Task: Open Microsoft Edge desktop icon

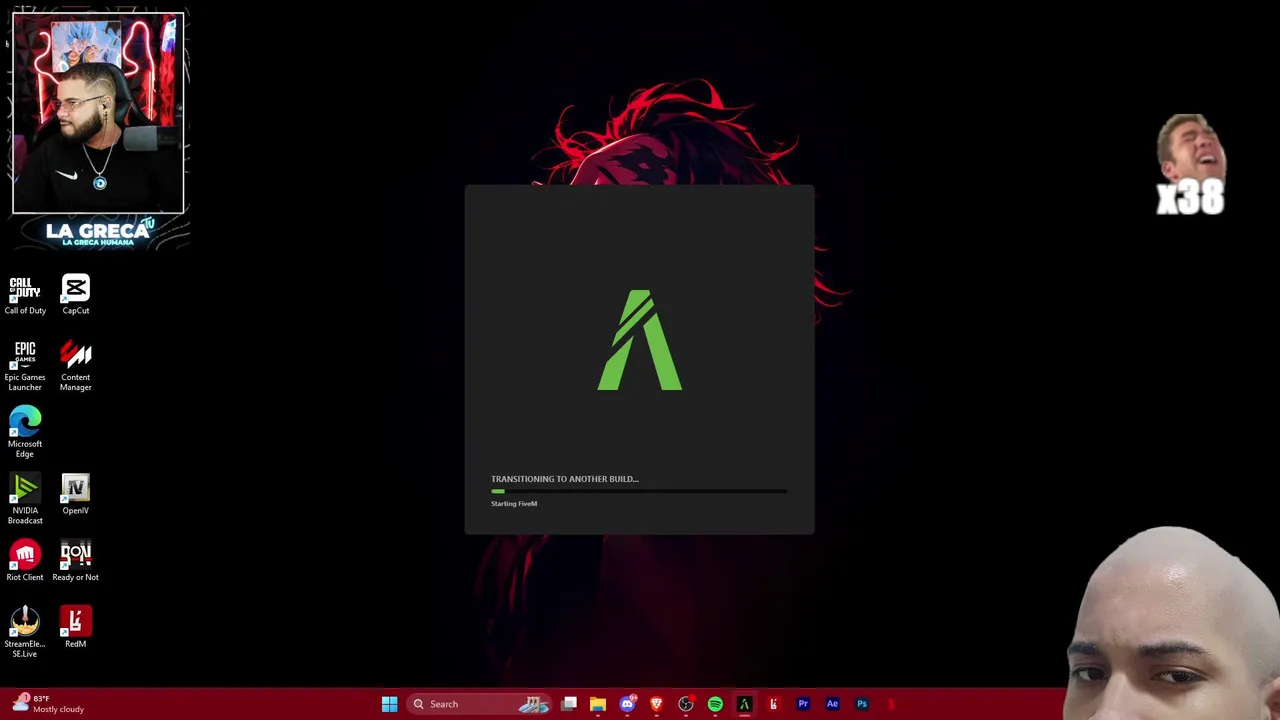Action: 25,432
